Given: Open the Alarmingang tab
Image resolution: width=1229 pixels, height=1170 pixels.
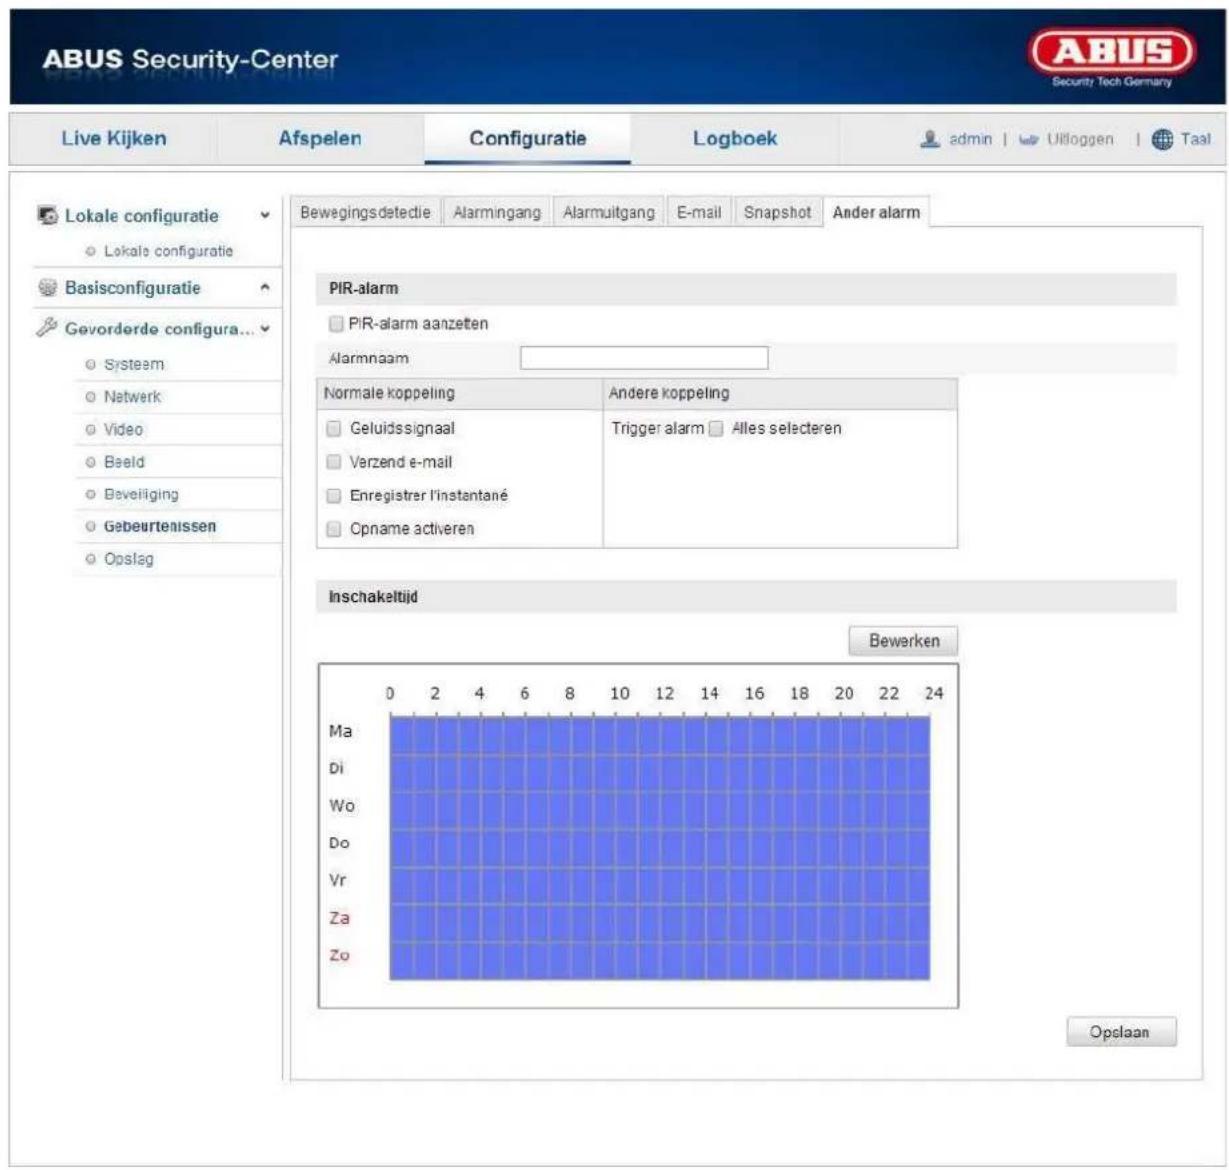Looking at the screenshot, I should pos(497,212).
